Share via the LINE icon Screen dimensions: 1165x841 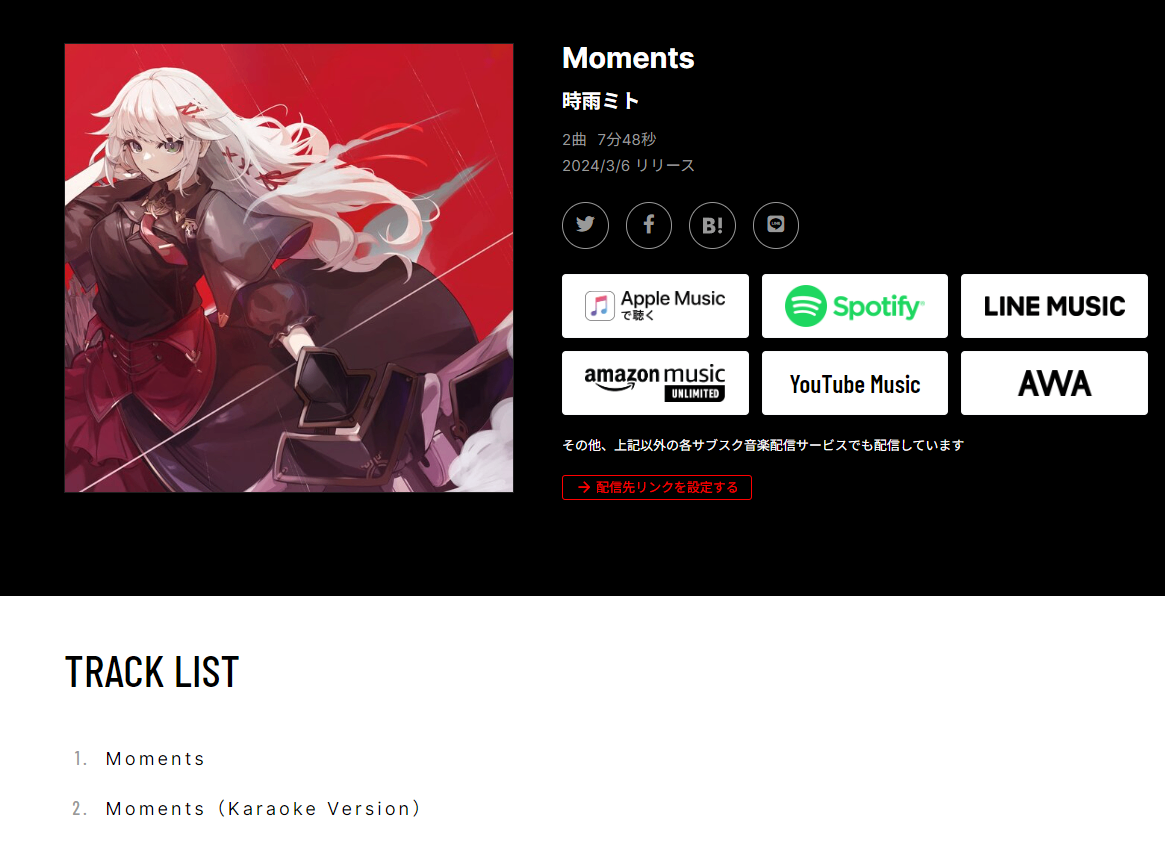point(776,225)
